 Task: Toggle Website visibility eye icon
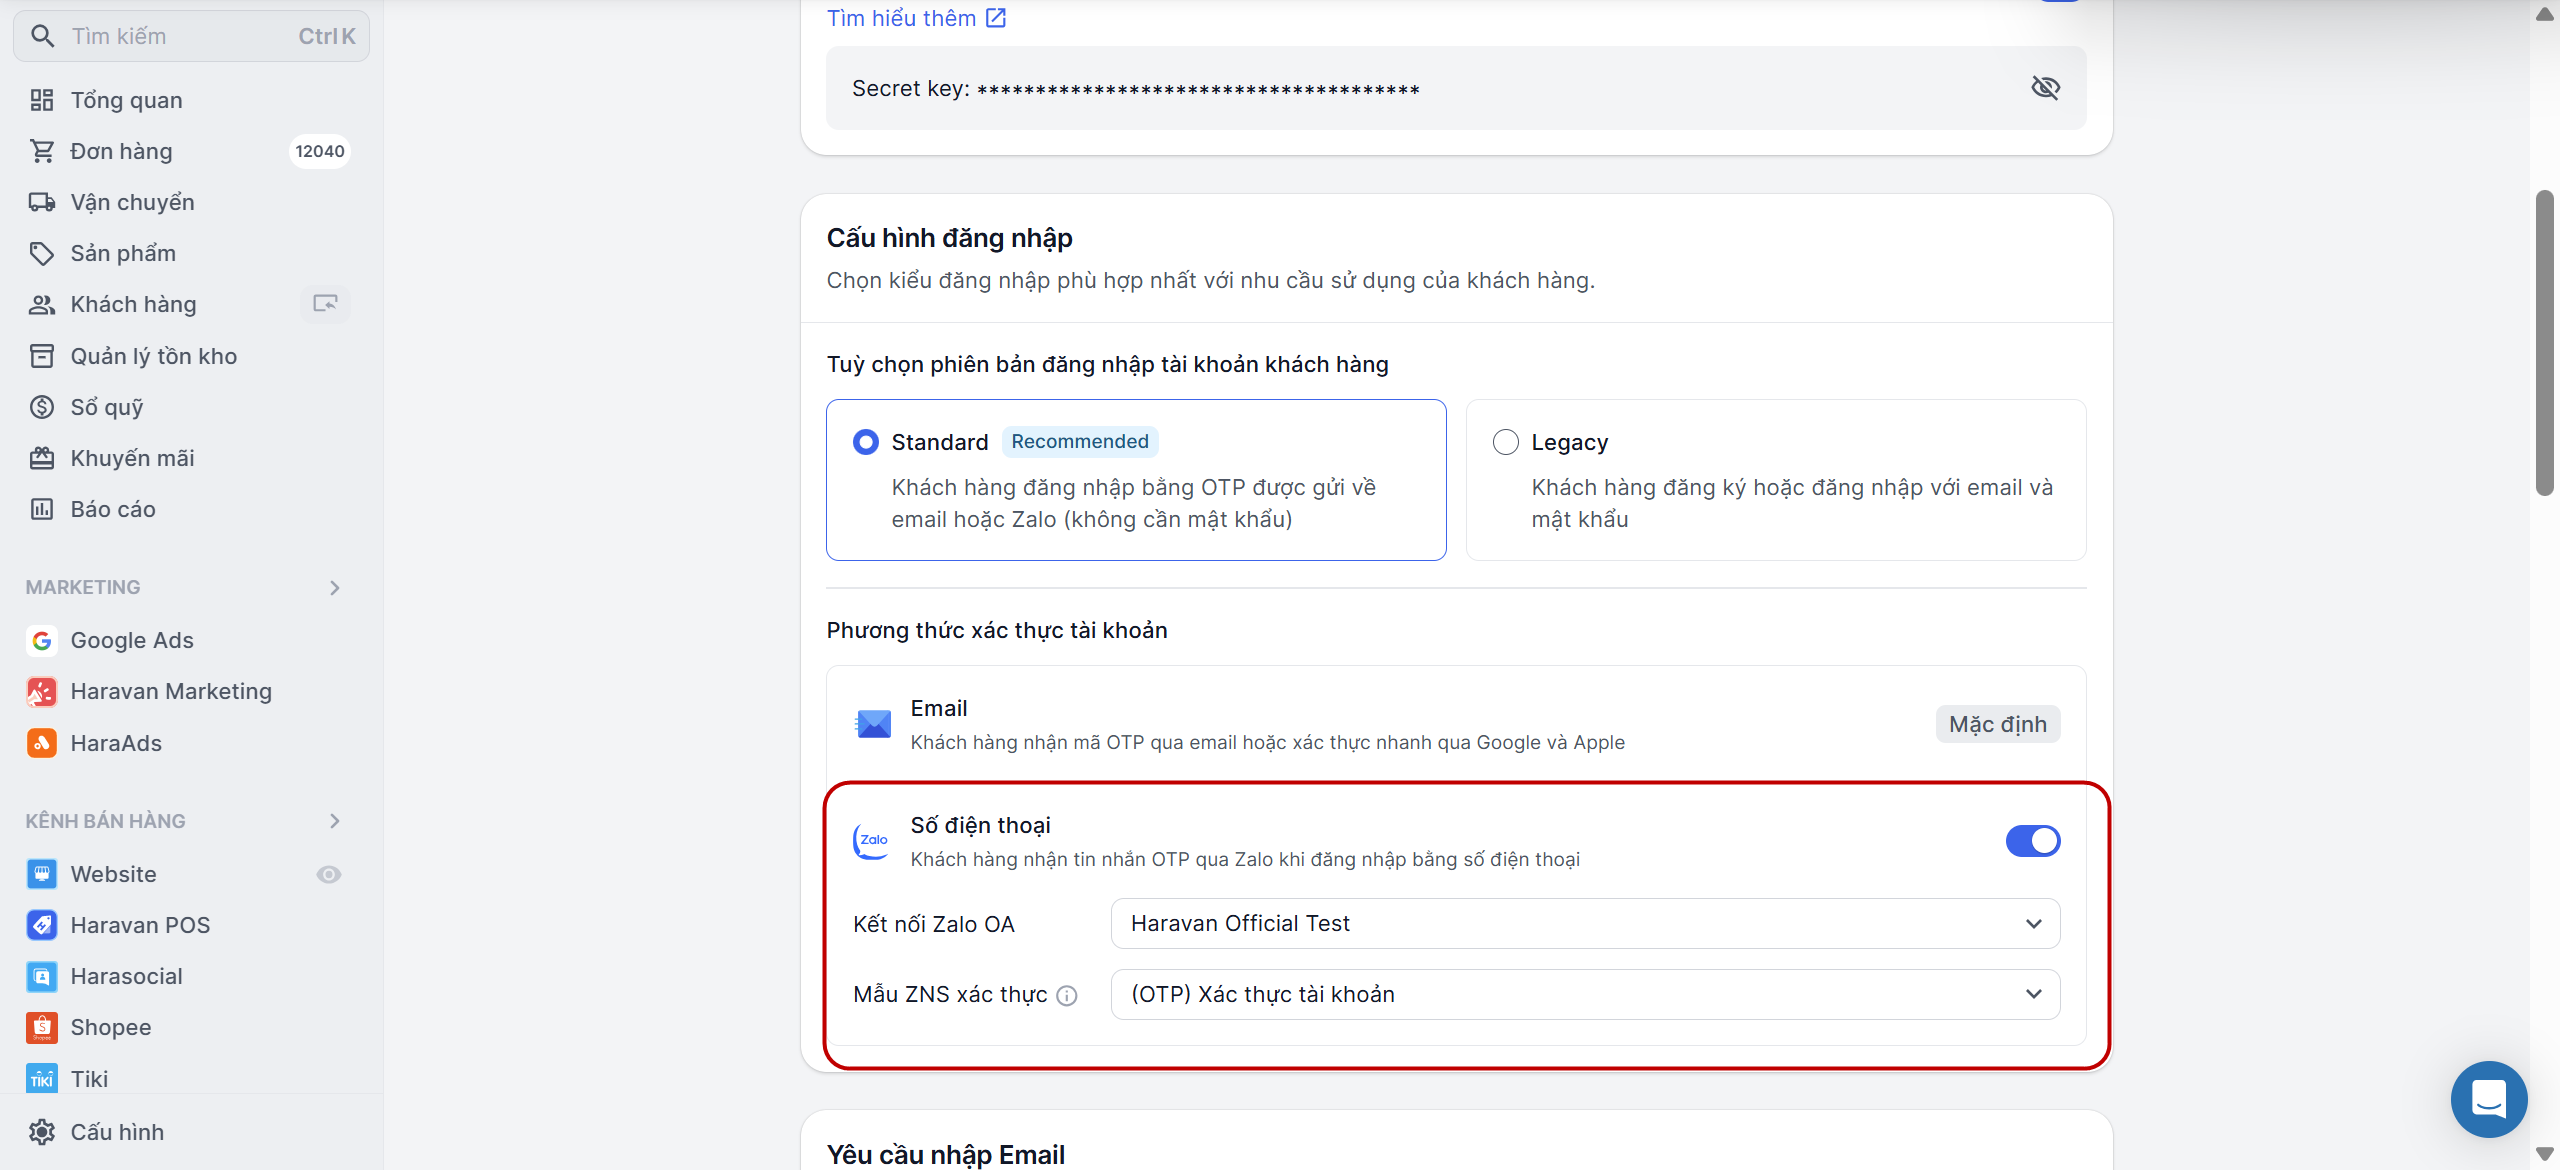(x=329, y=874)
